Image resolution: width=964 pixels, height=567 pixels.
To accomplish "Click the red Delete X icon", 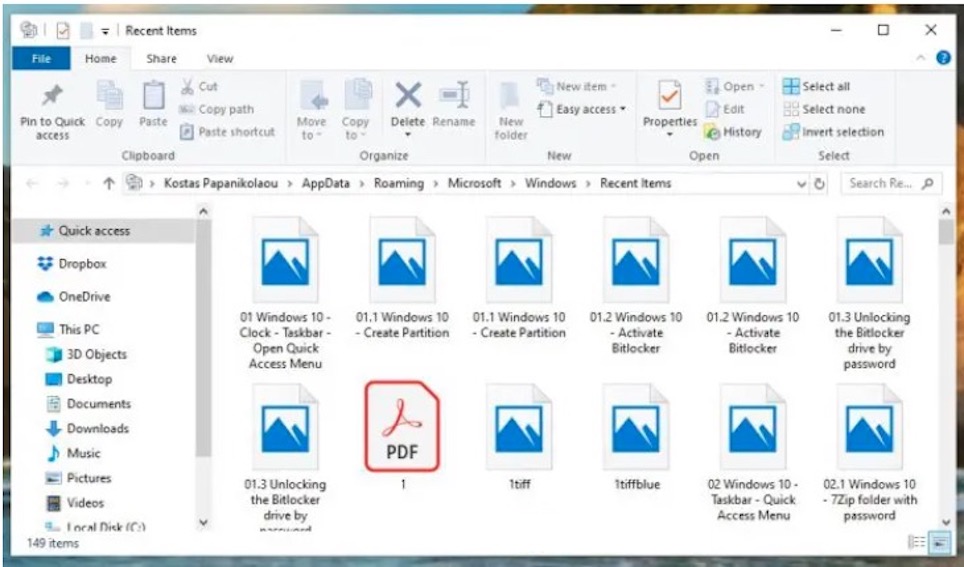I will click(408, 96).
